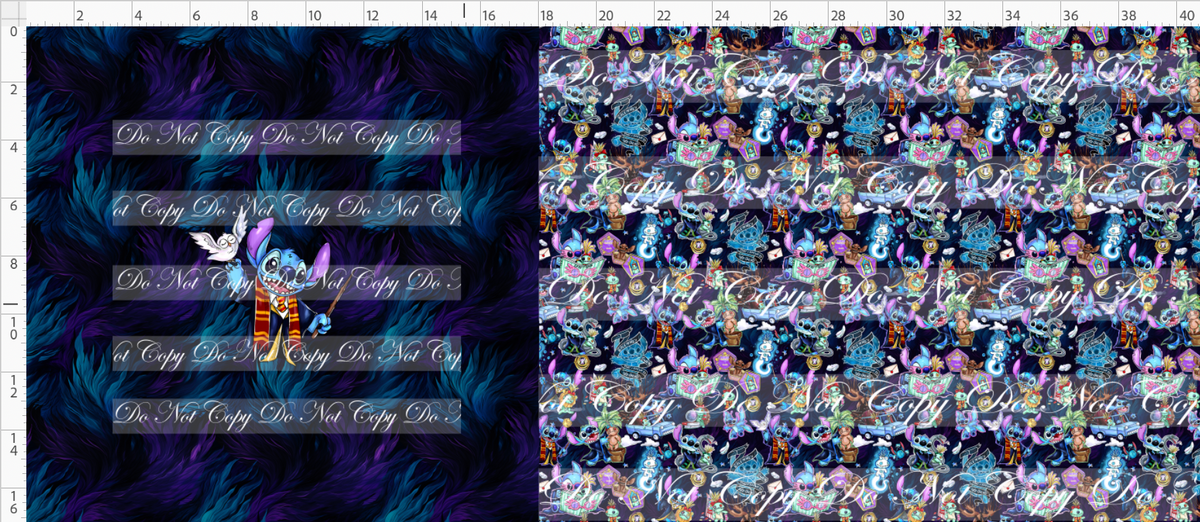Click the 24 mark on the horizontal ruler
This screenshot has width=1200, height=522.
pyautogui.click(x=722, y=17)
